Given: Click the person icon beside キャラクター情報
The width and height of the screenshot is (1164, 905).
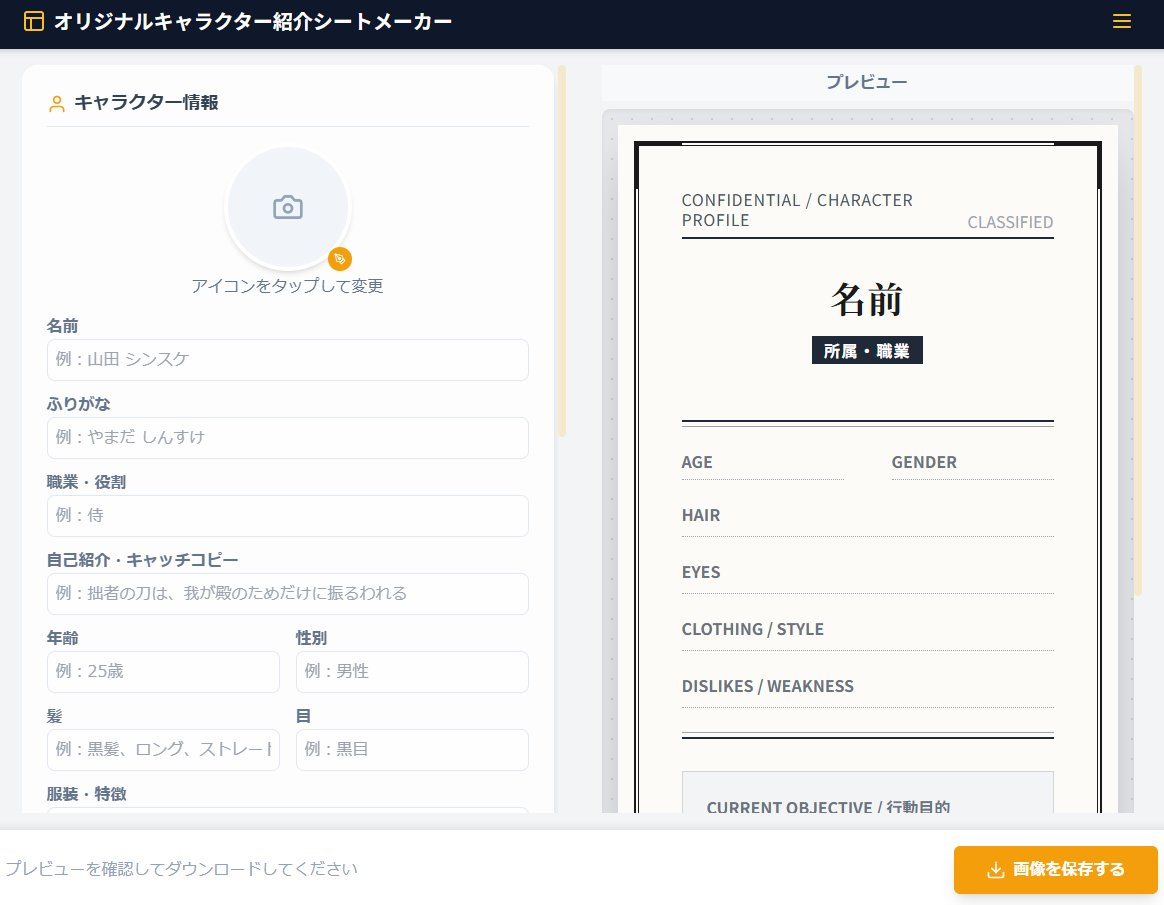Looking at the screenshot, I should [57, 103].
